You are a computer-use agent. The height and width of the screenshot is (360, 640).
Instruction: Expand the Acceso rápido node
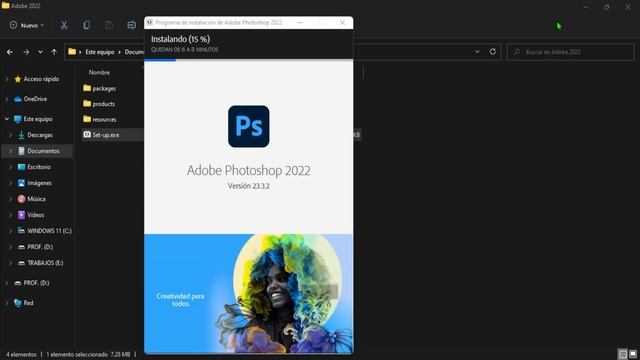[7, 79]
